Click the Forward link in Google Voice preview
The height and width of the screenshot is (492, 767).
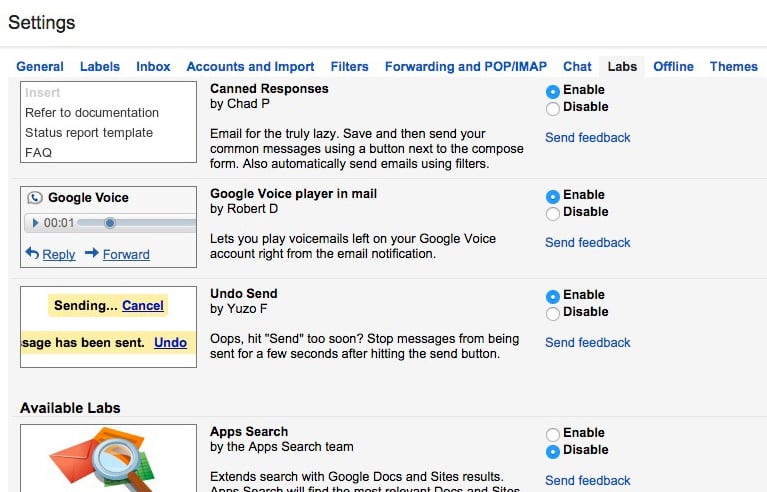(126, 255)
